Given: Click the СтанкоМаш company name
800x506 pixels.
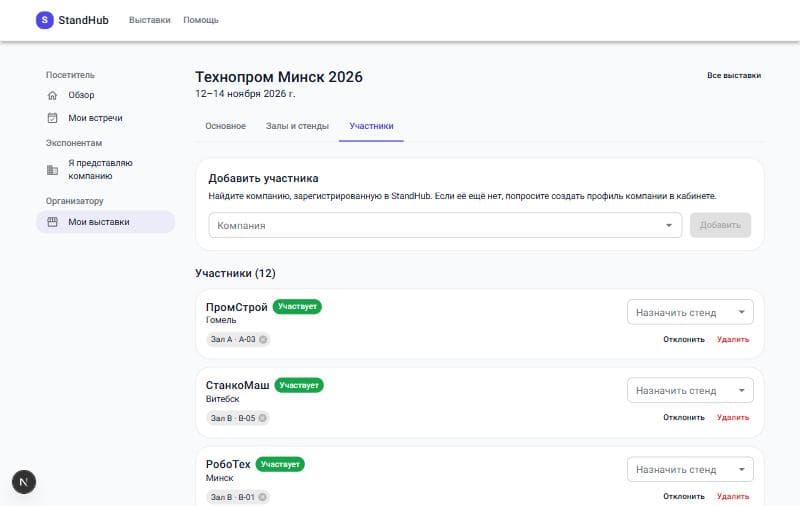Looking at the screenshot, I should [237, 385].
